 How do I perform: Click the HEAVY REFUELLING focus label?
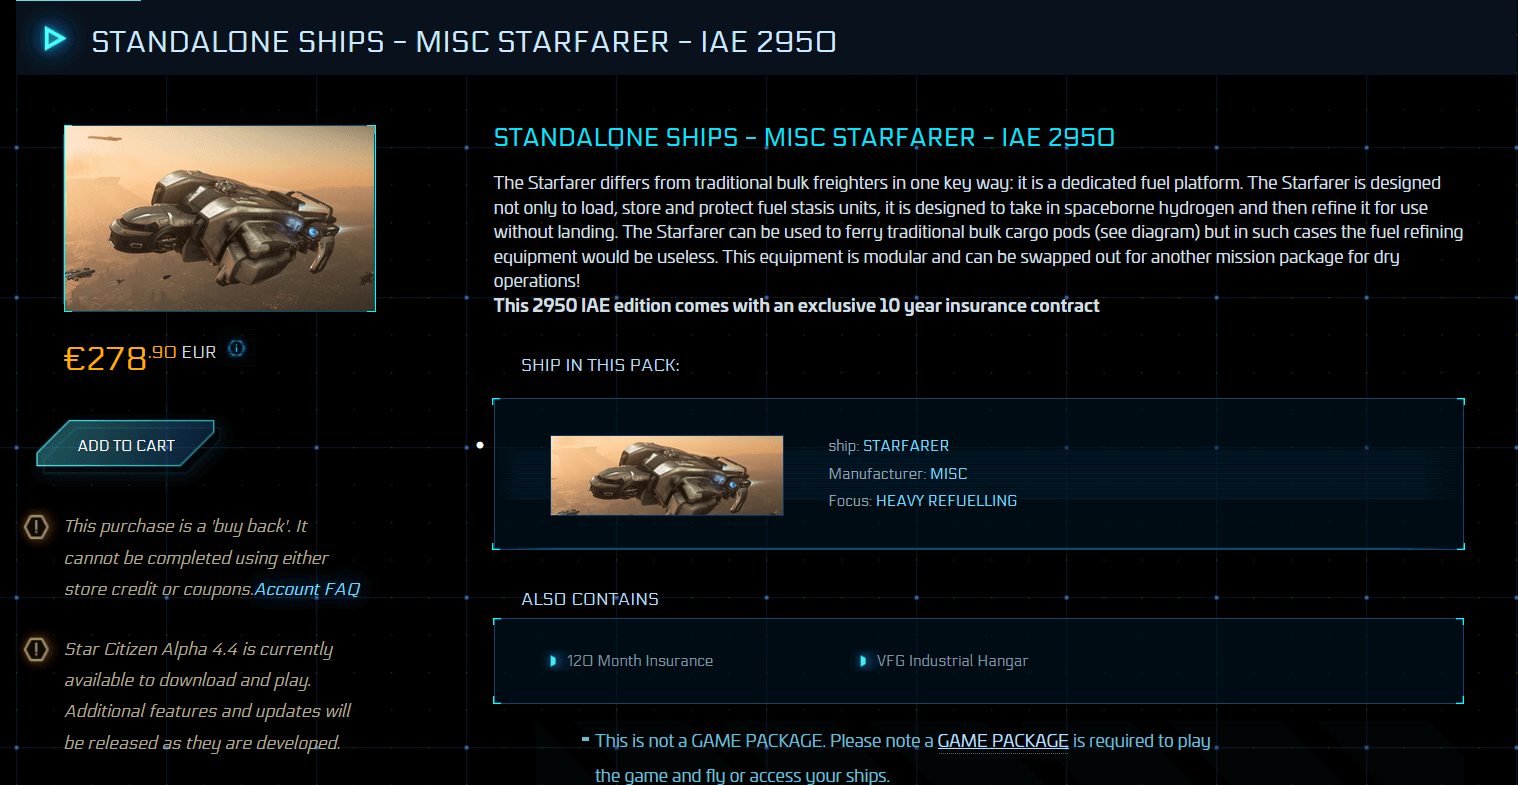tap(946, 501)
